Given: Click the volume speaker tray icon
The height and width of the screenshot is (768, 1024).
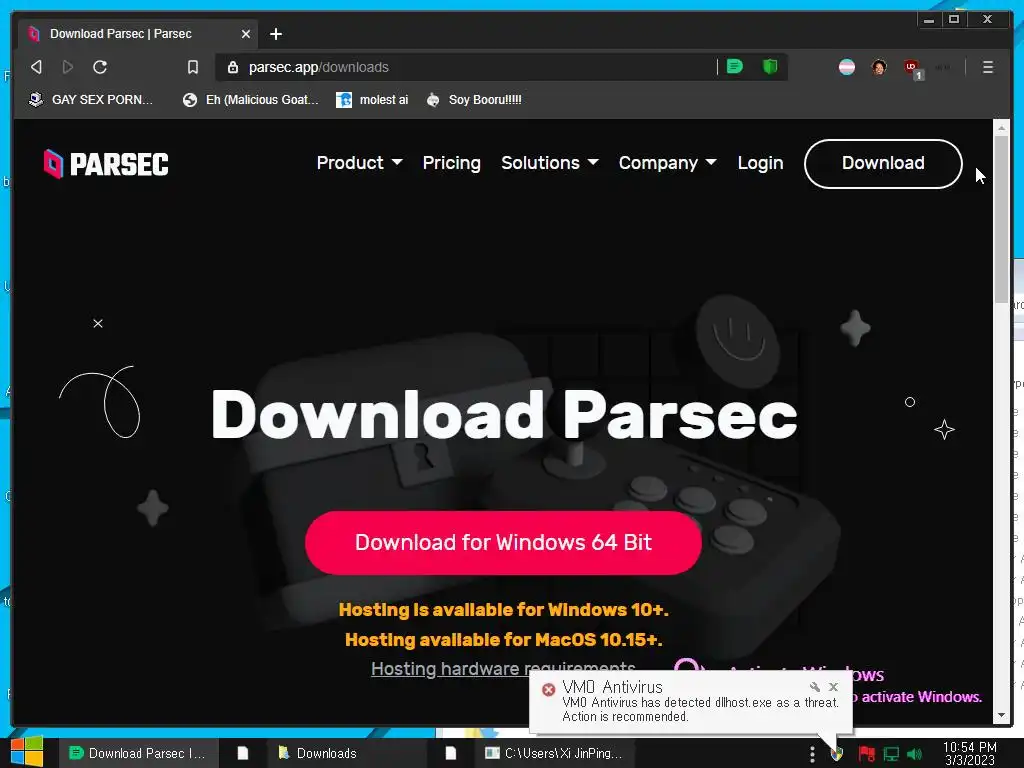Looking at the screenshot, I should [x=914, y=754].
